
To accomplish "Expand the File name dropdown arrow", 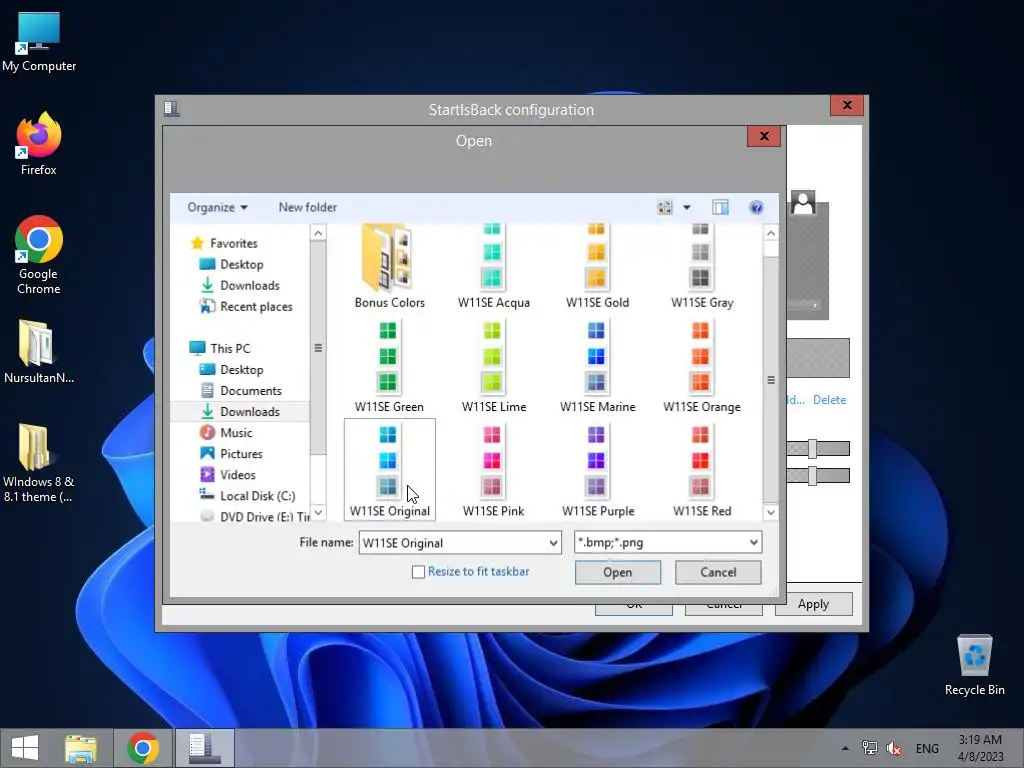I will pyautogui.click(x=553, y=543).
